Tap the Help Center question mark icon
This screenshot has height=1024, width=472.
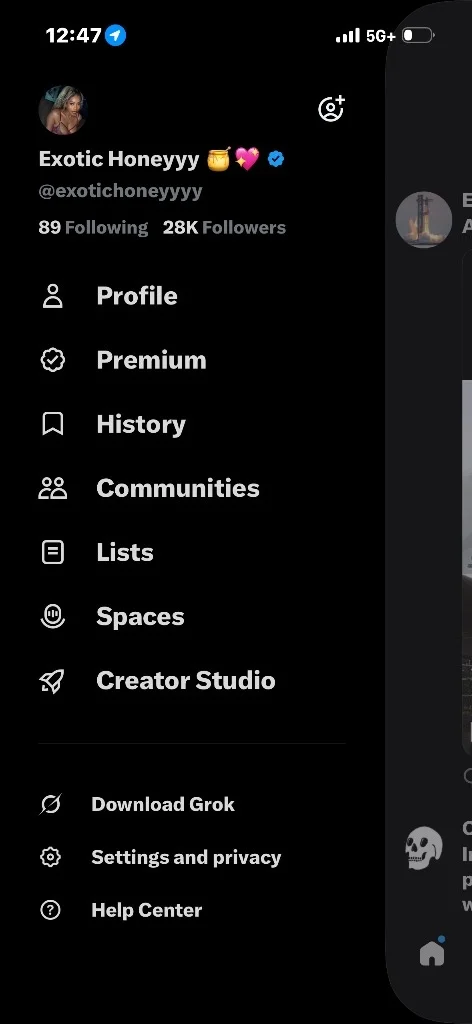point(50,910)
